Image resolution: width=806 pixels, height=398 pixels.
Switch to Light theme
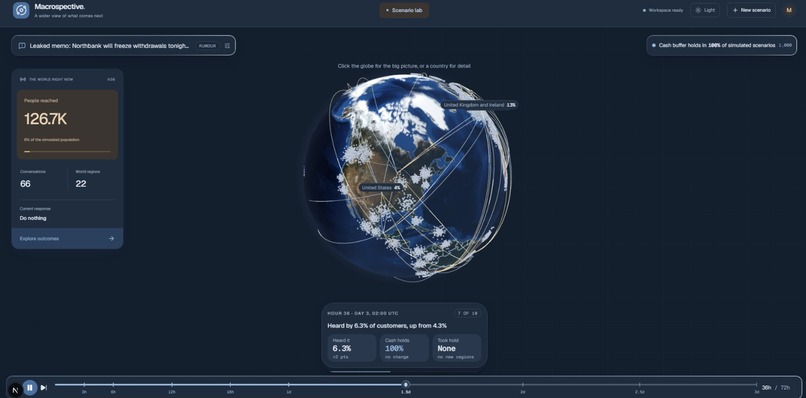(705, 10)
